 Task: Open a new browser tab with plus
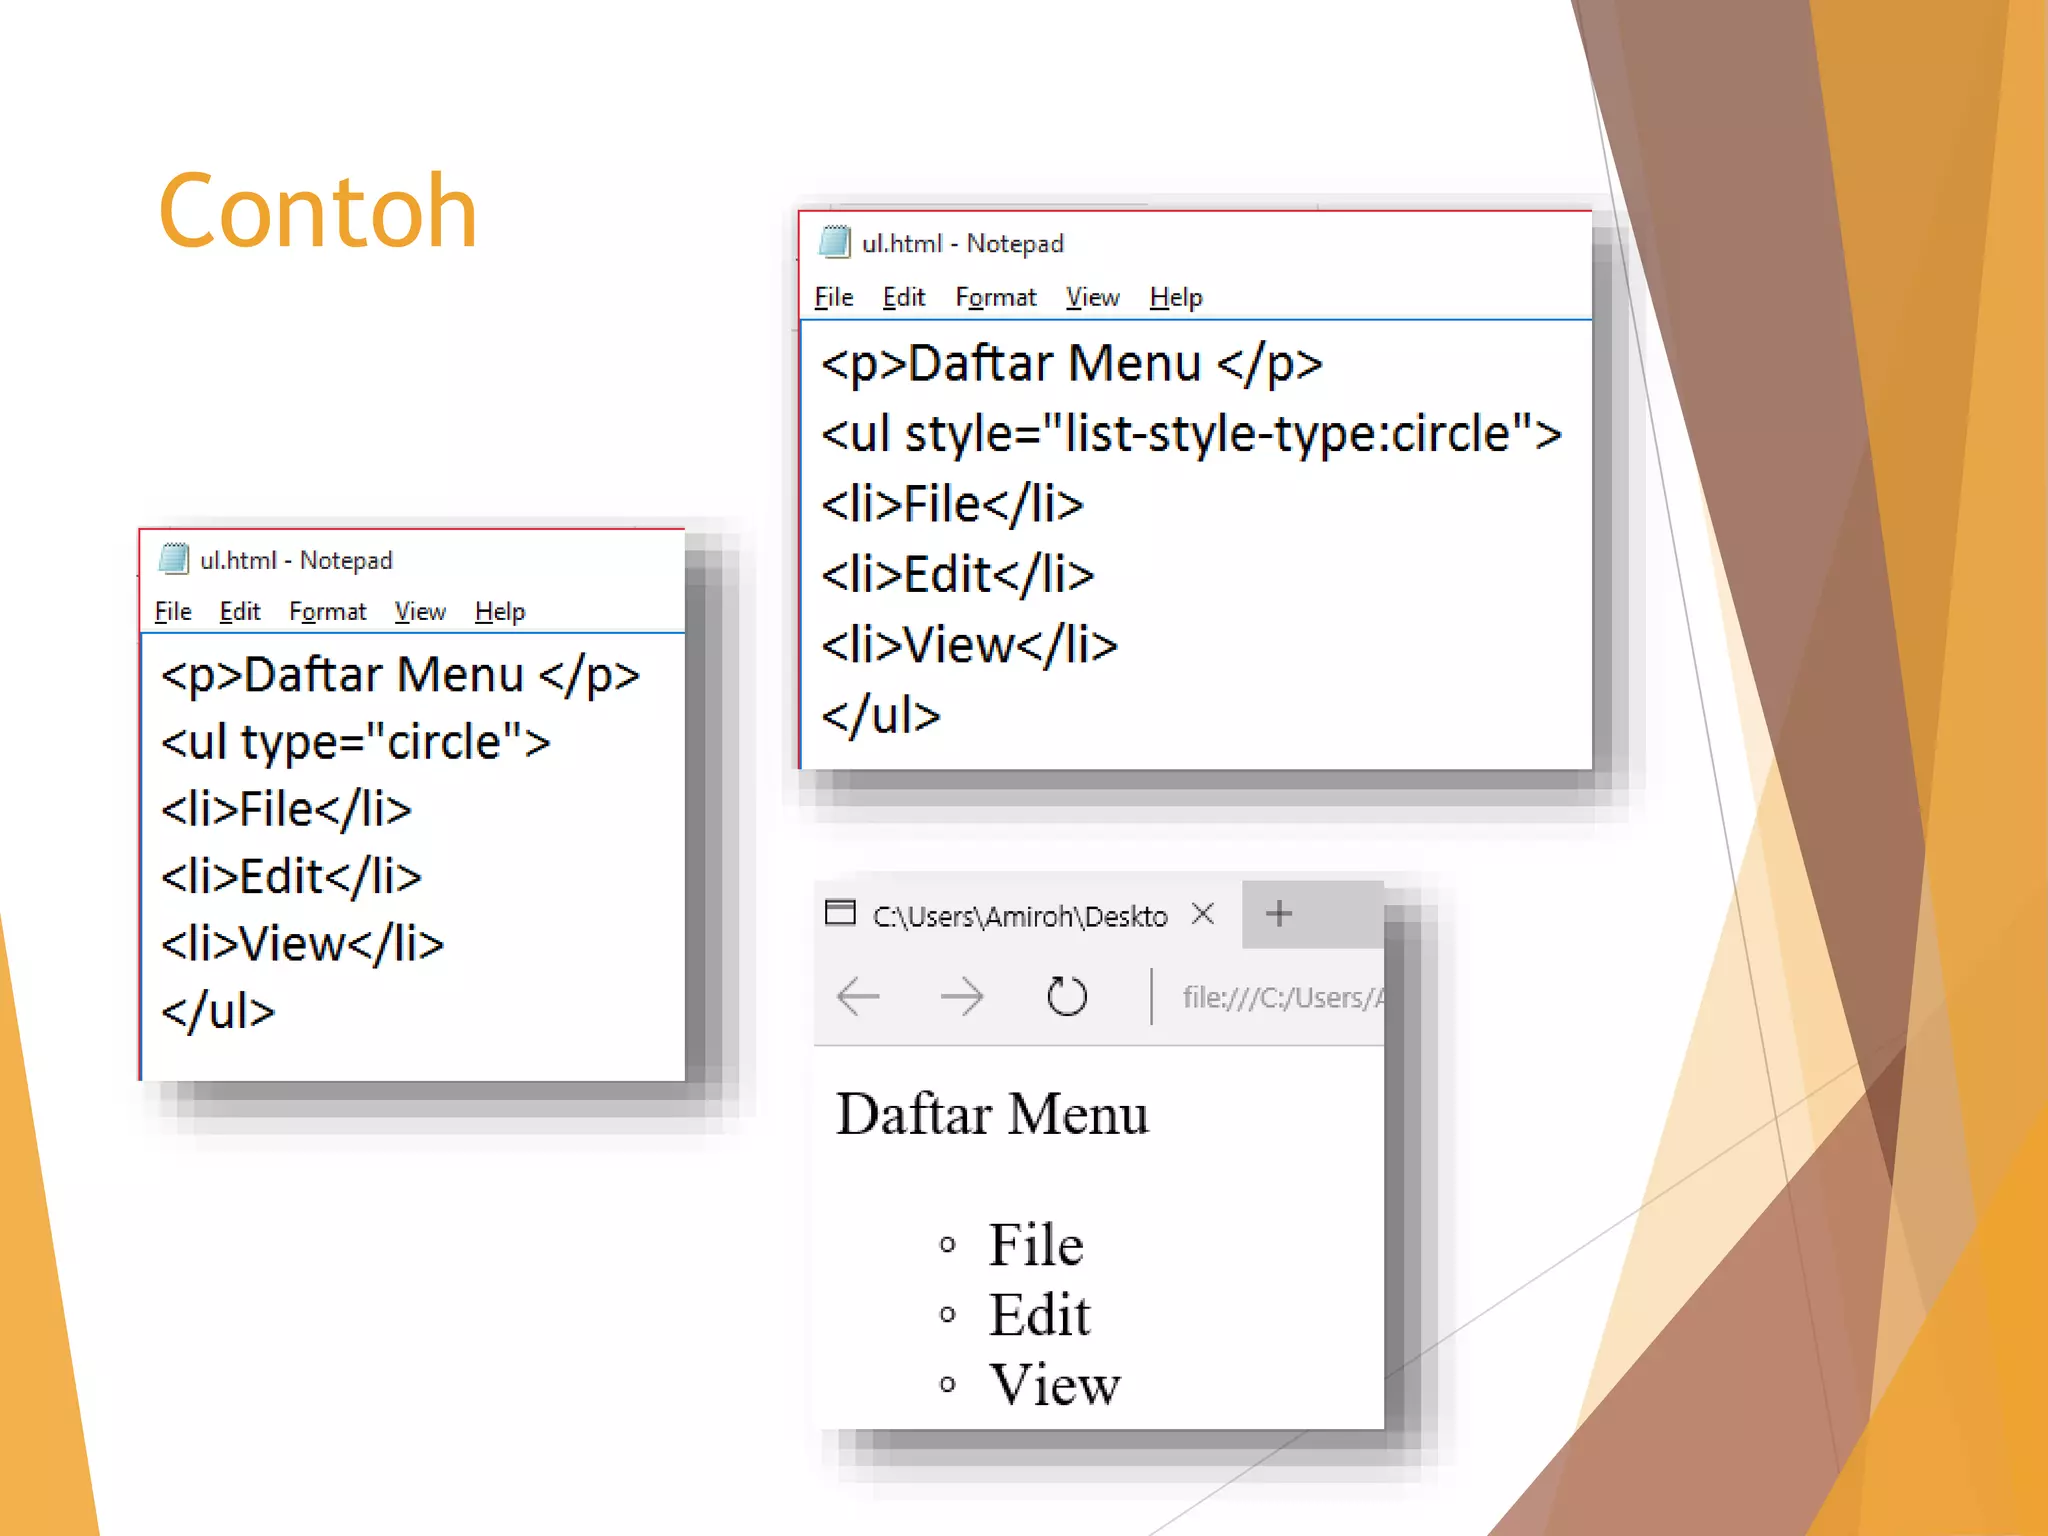coord(1278,913)
